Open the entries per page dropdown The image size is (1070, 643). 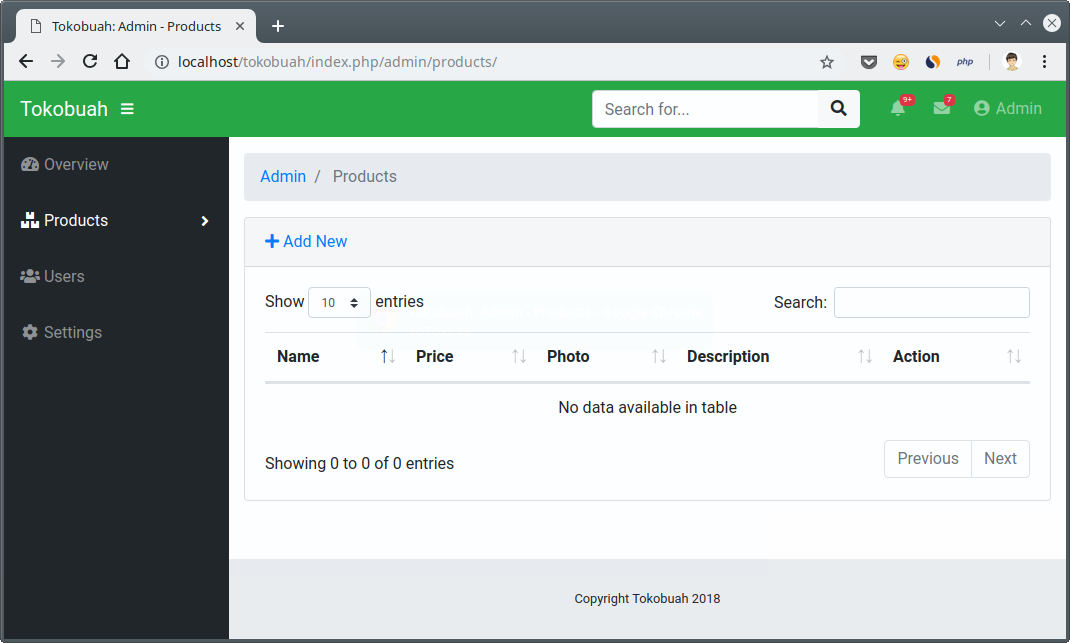click(x=339, y=303)
